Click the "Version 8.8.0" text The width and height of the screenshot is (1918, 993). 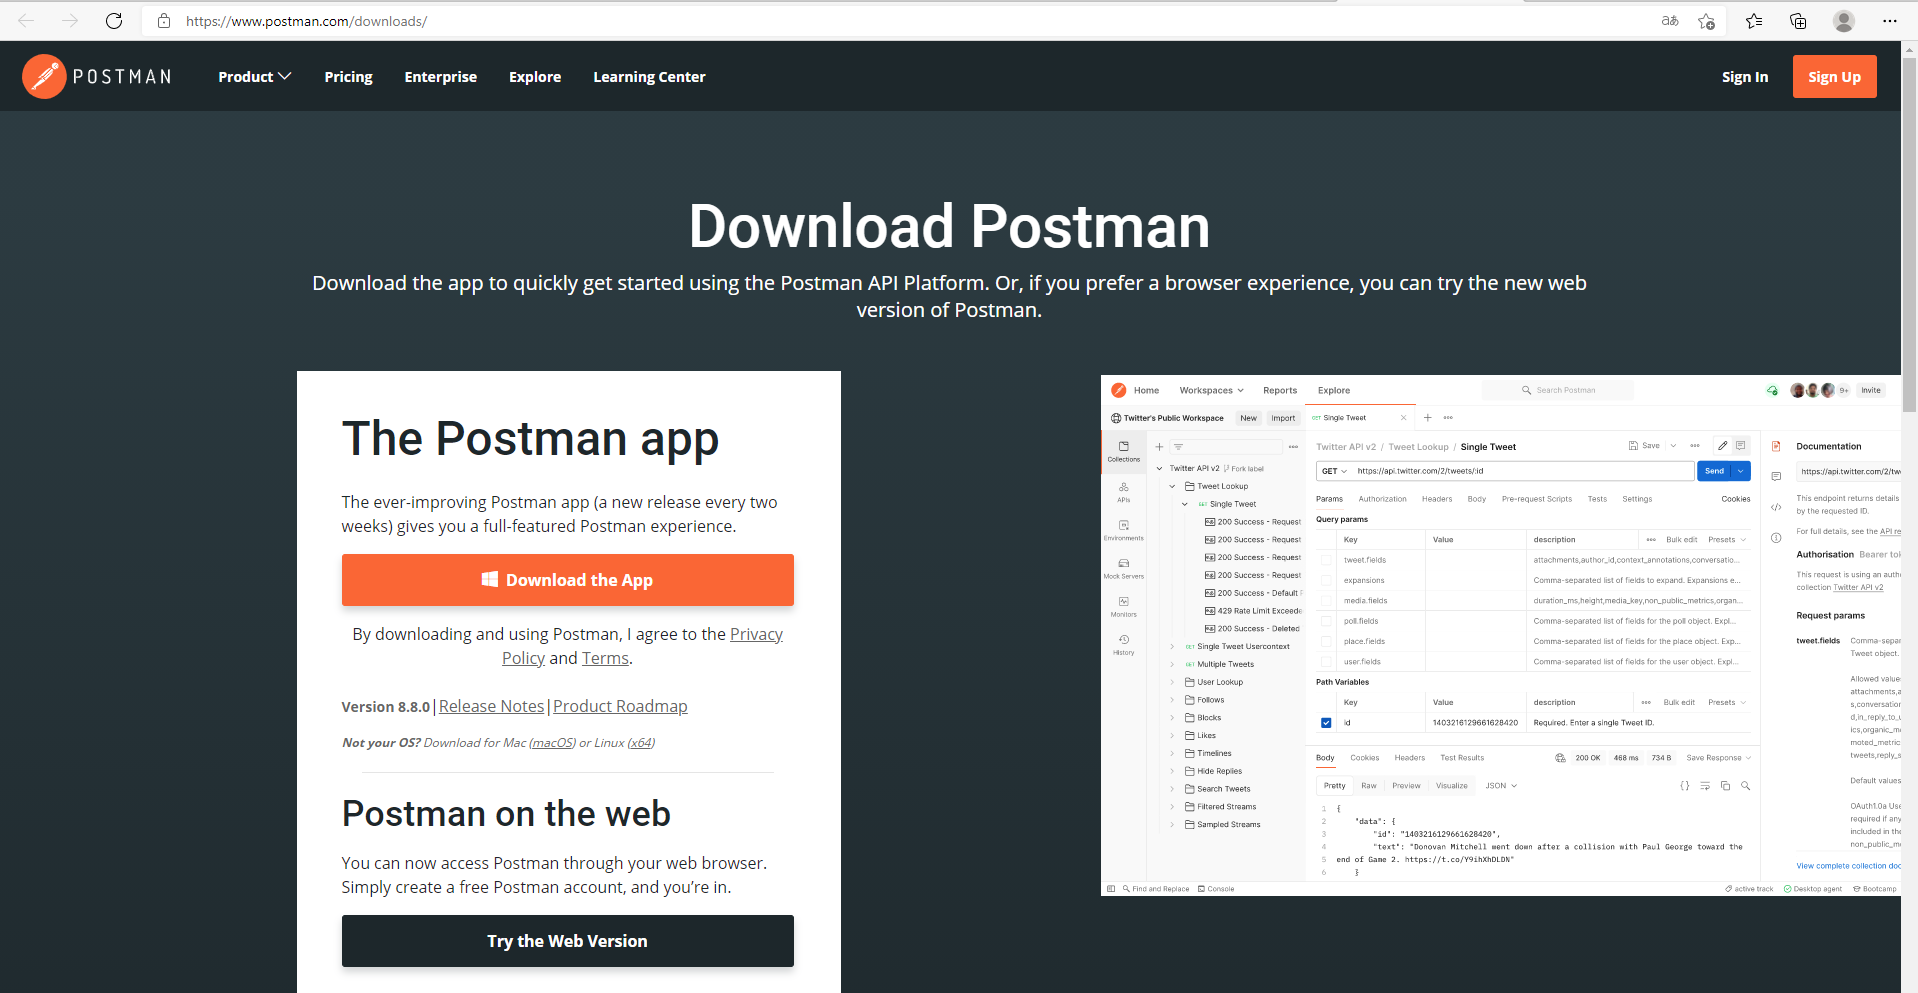(x=385, y=706)
